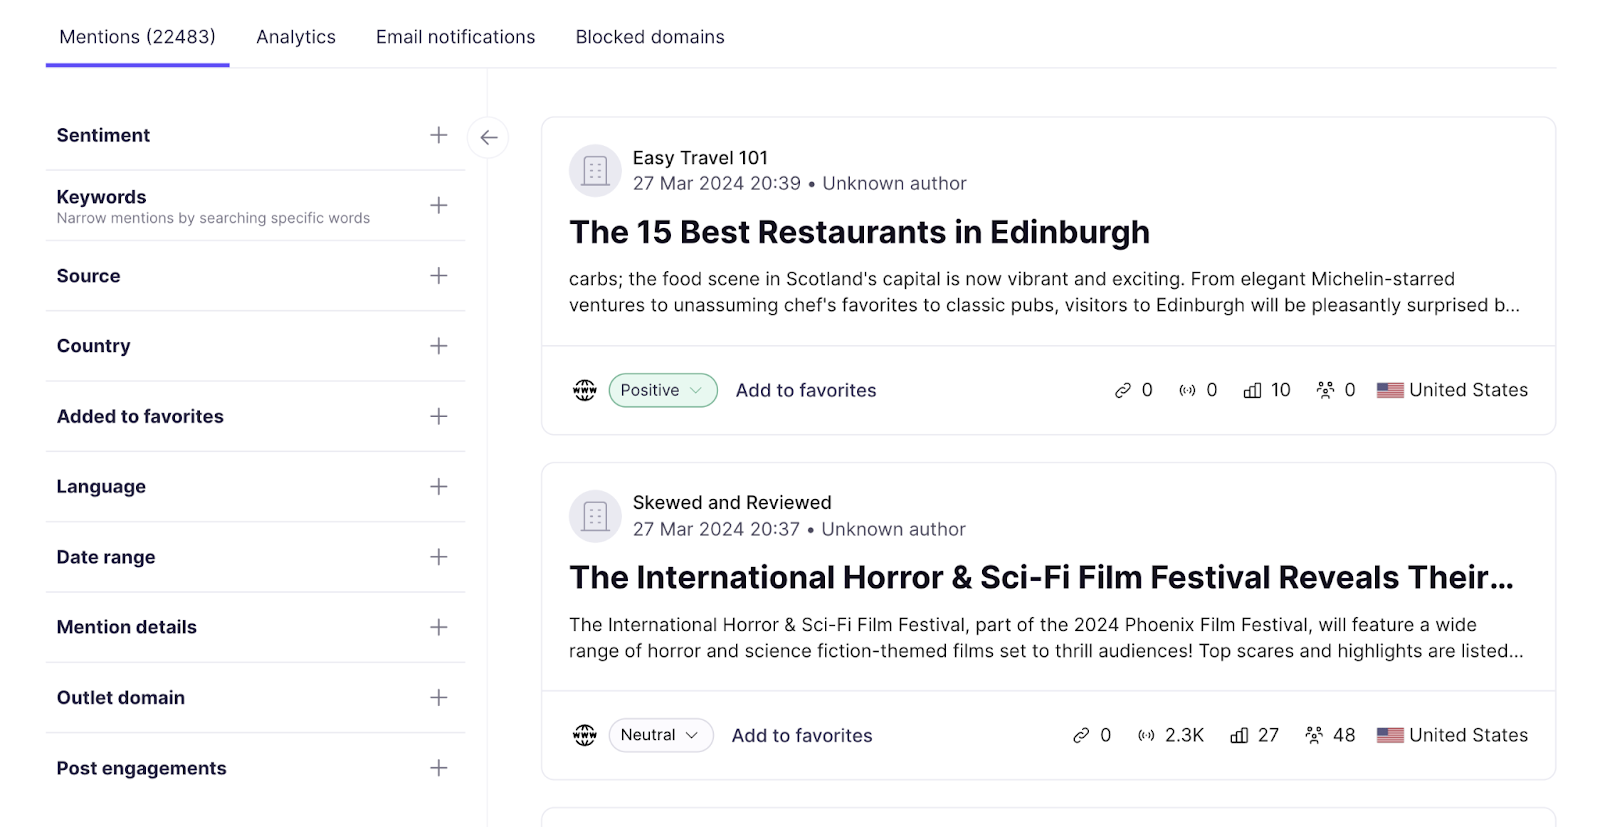Click the audience people icon showing 48
Image resolution: width=1600 pixels, height=827 pixels.
pos(1314,736)
